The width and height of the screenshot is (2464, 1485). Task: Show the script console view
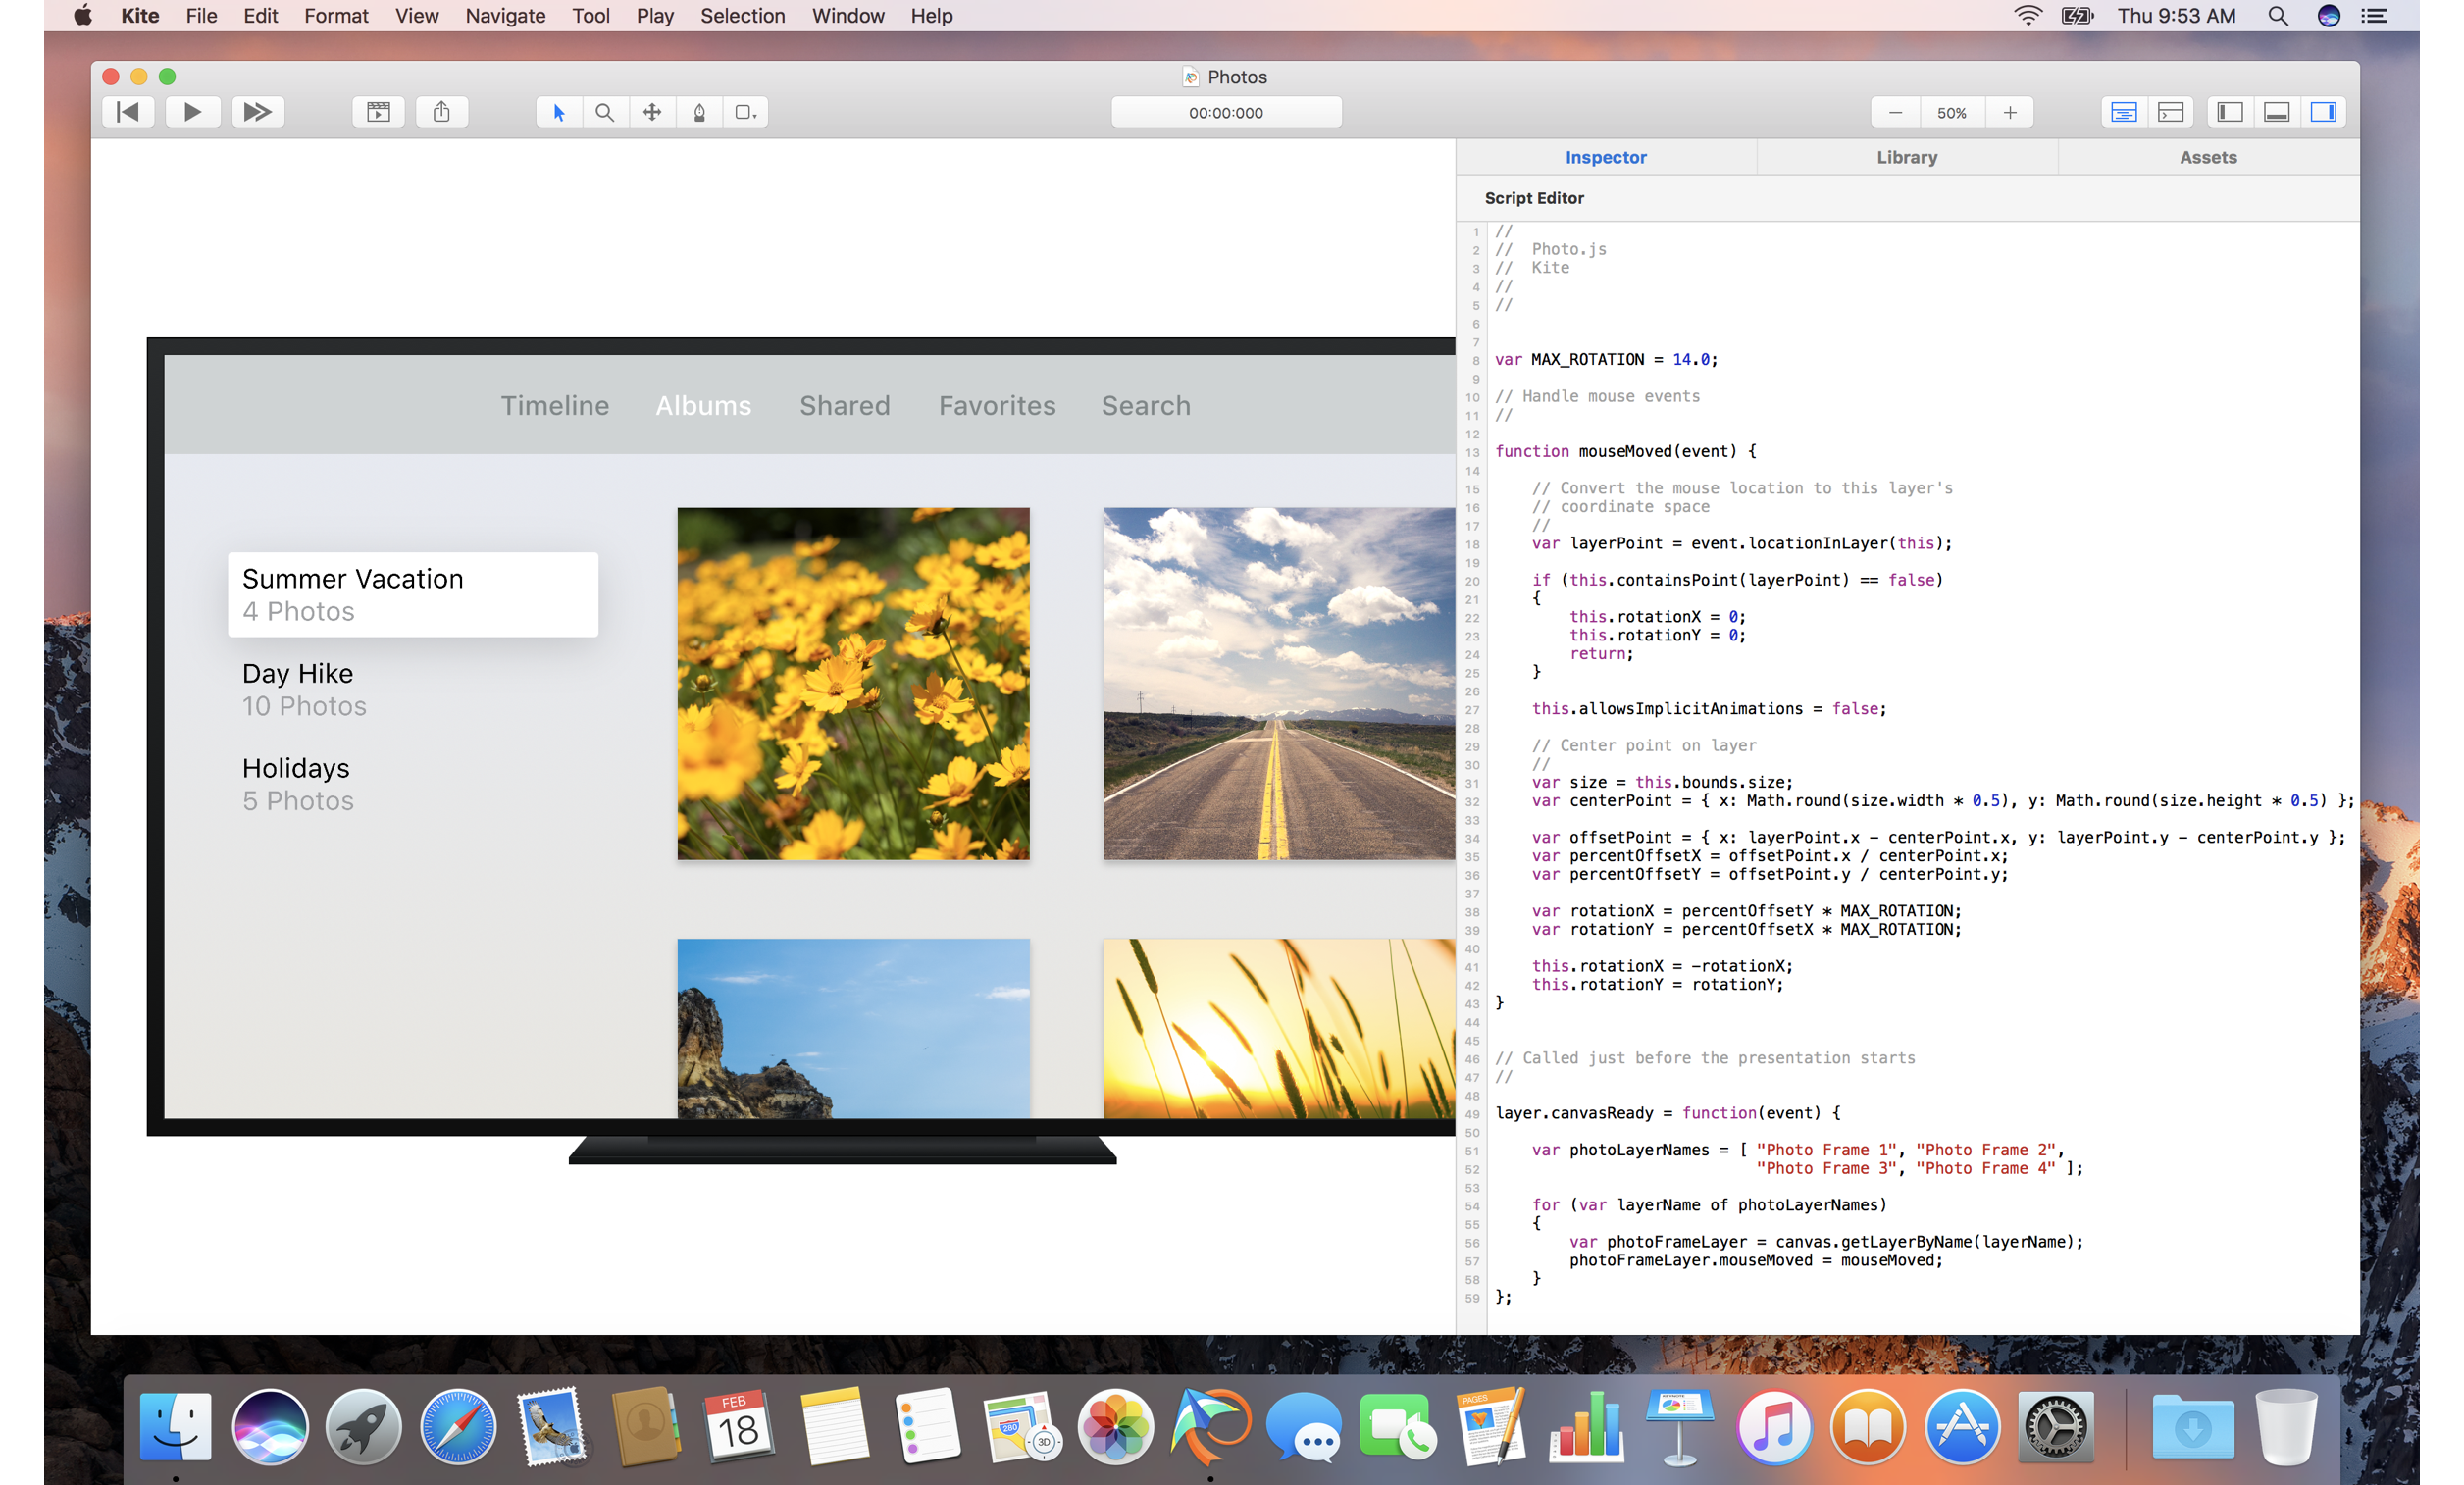tap(2170, 112)
